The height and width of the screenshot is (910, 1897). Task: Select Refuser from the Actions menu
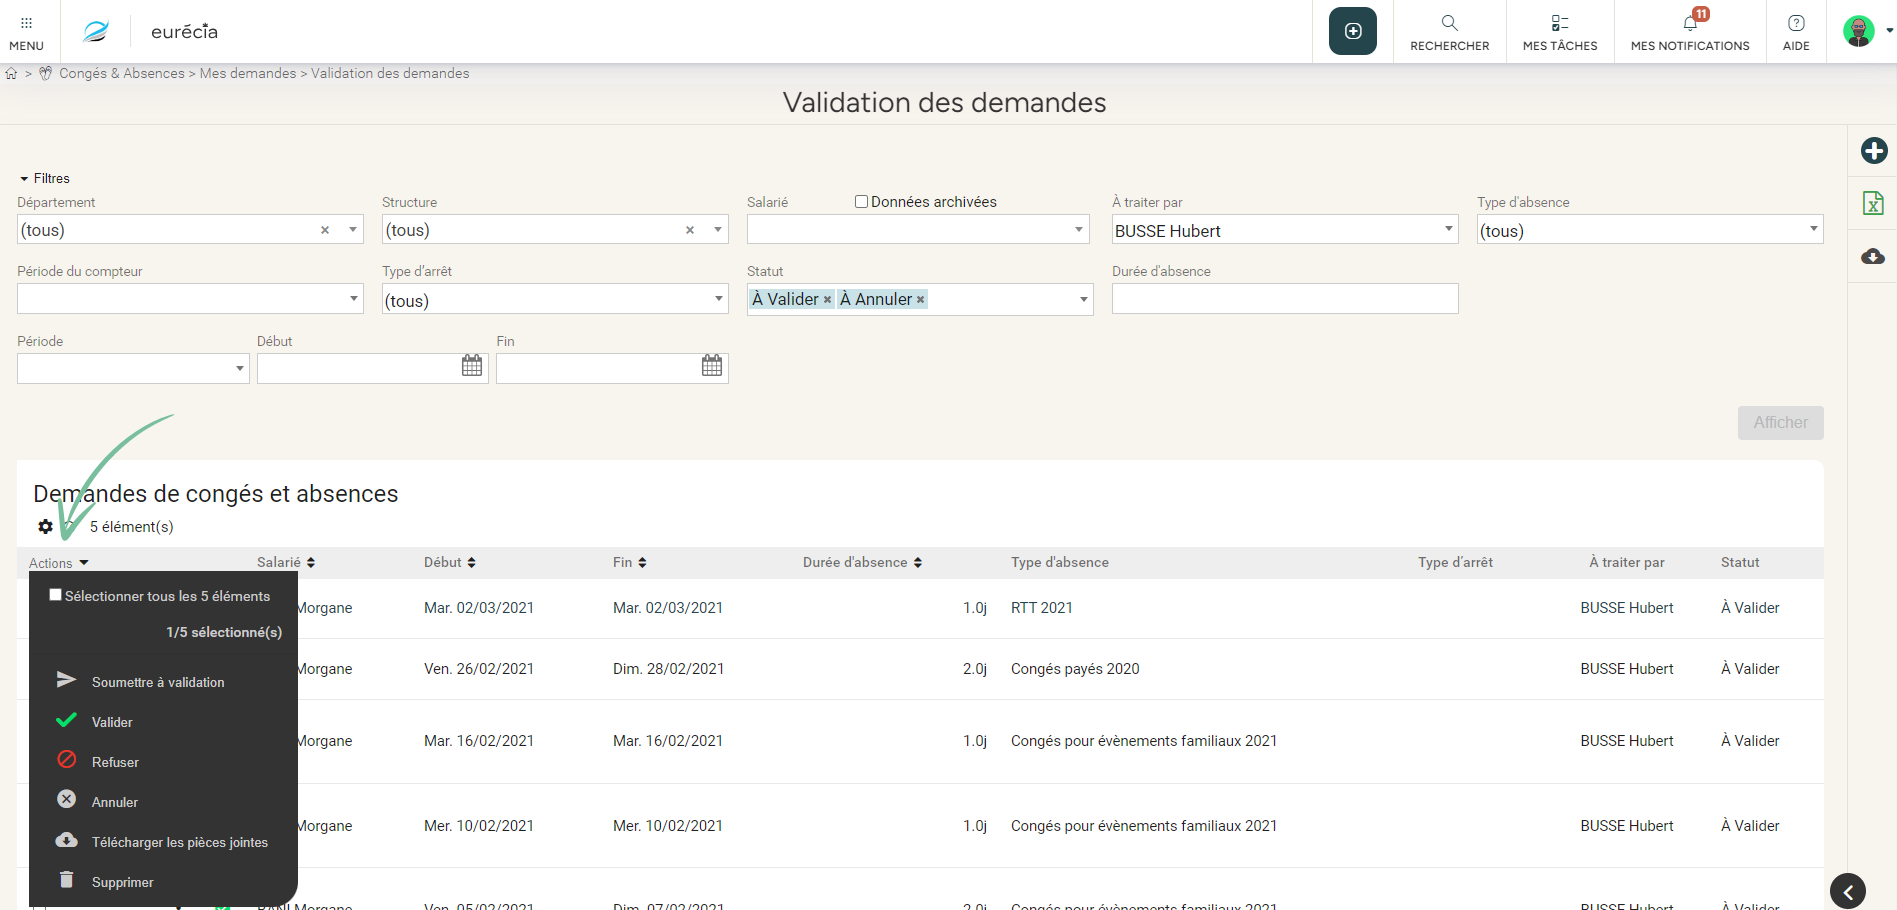[115, 762]
